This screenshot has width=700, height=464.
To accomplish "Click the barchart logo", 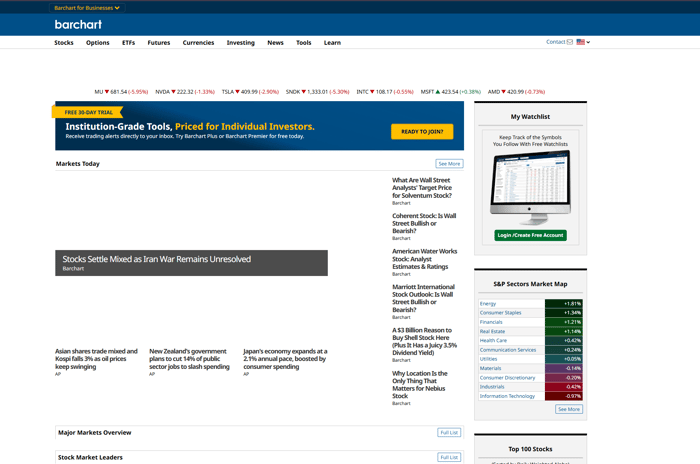I will [78, 25].
